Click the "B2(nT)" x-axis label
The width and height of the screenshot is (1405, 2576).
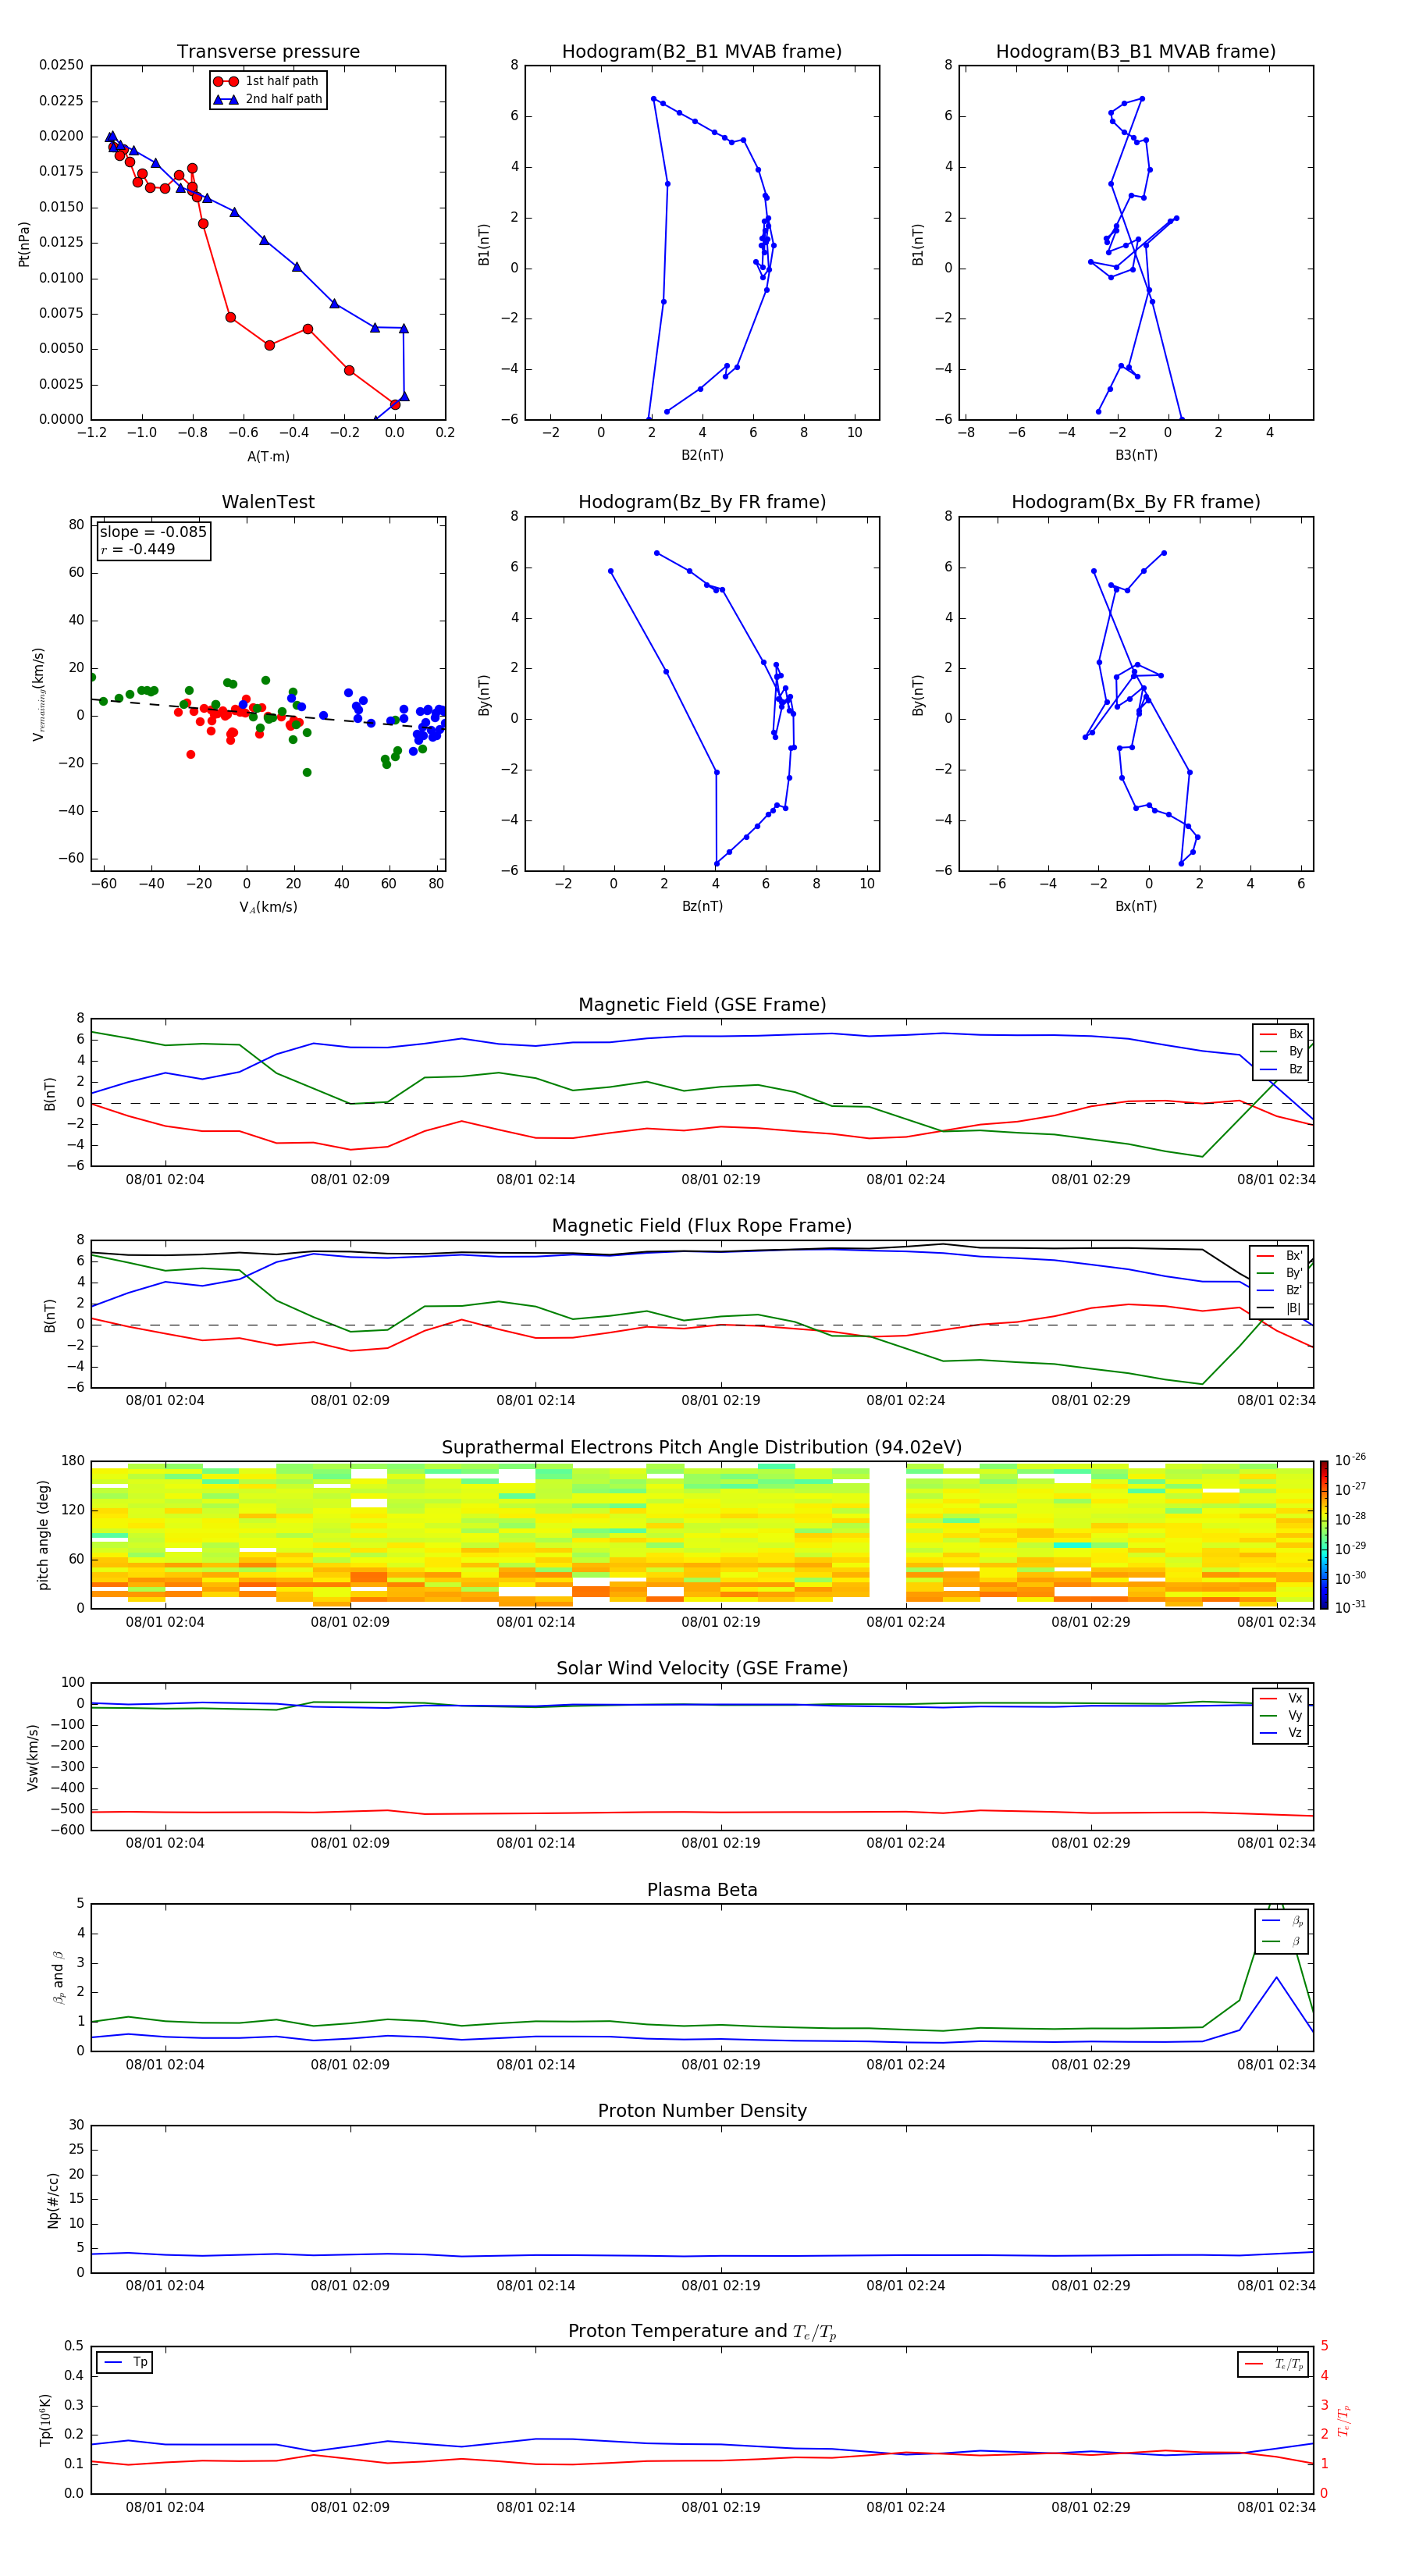tap(702, 455)
